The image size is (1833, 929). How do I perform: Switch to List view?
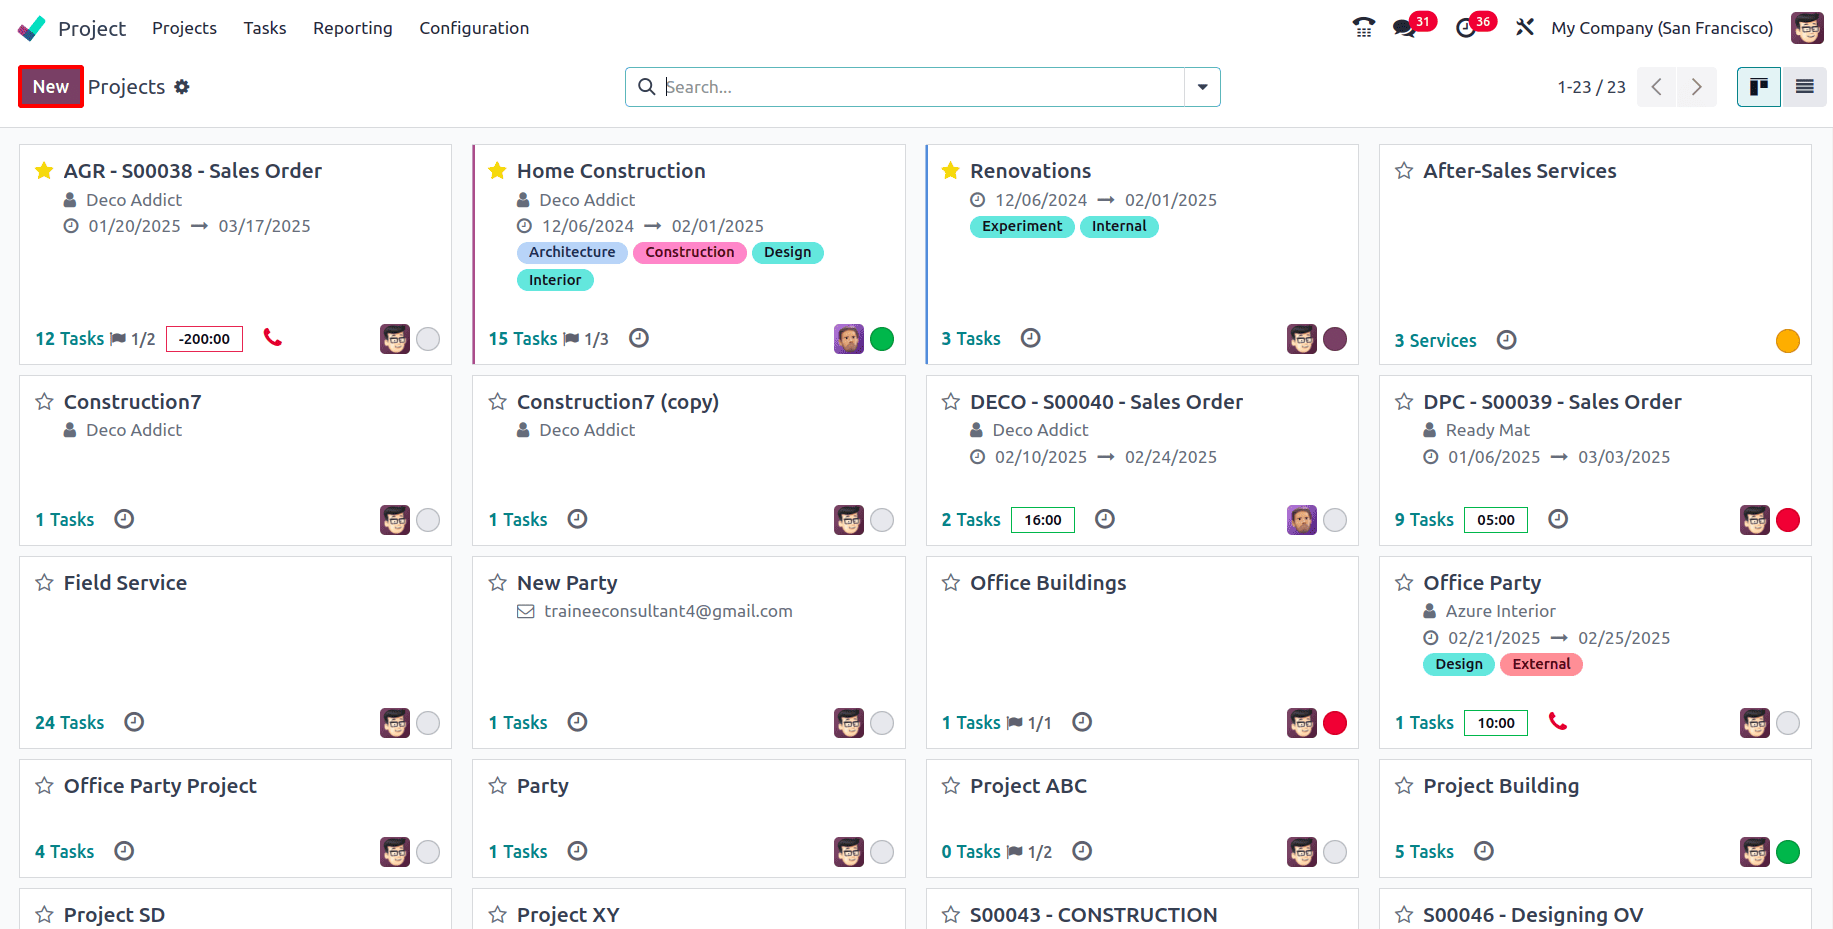[1804, 87]
